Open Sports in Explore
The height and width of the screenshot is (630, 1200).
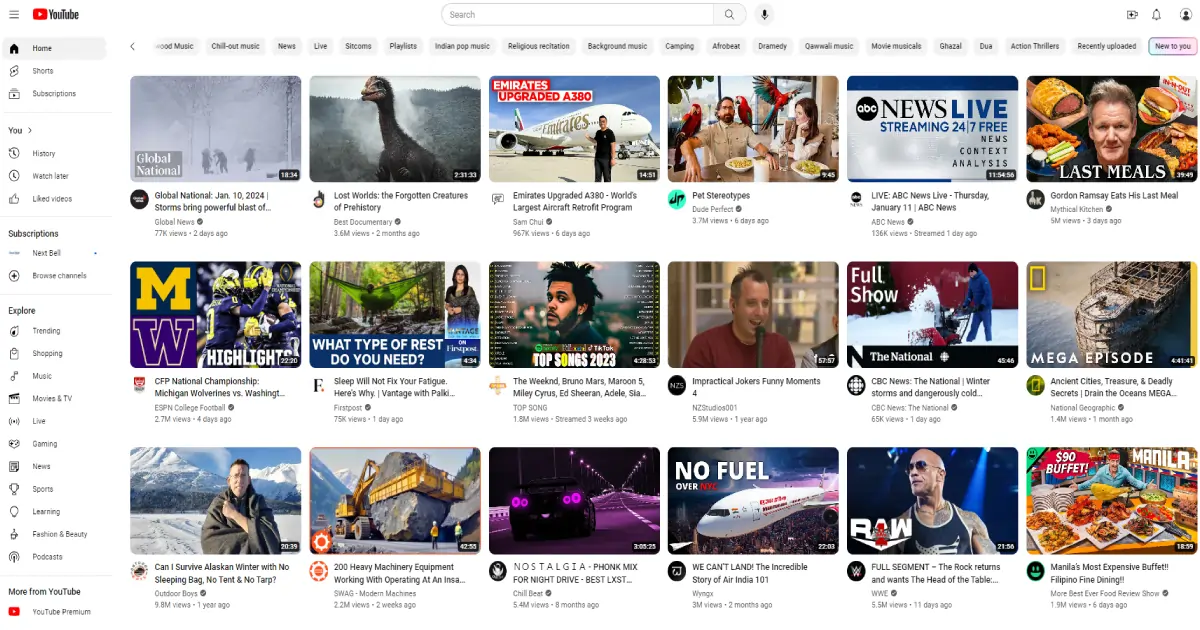point(53,489)
